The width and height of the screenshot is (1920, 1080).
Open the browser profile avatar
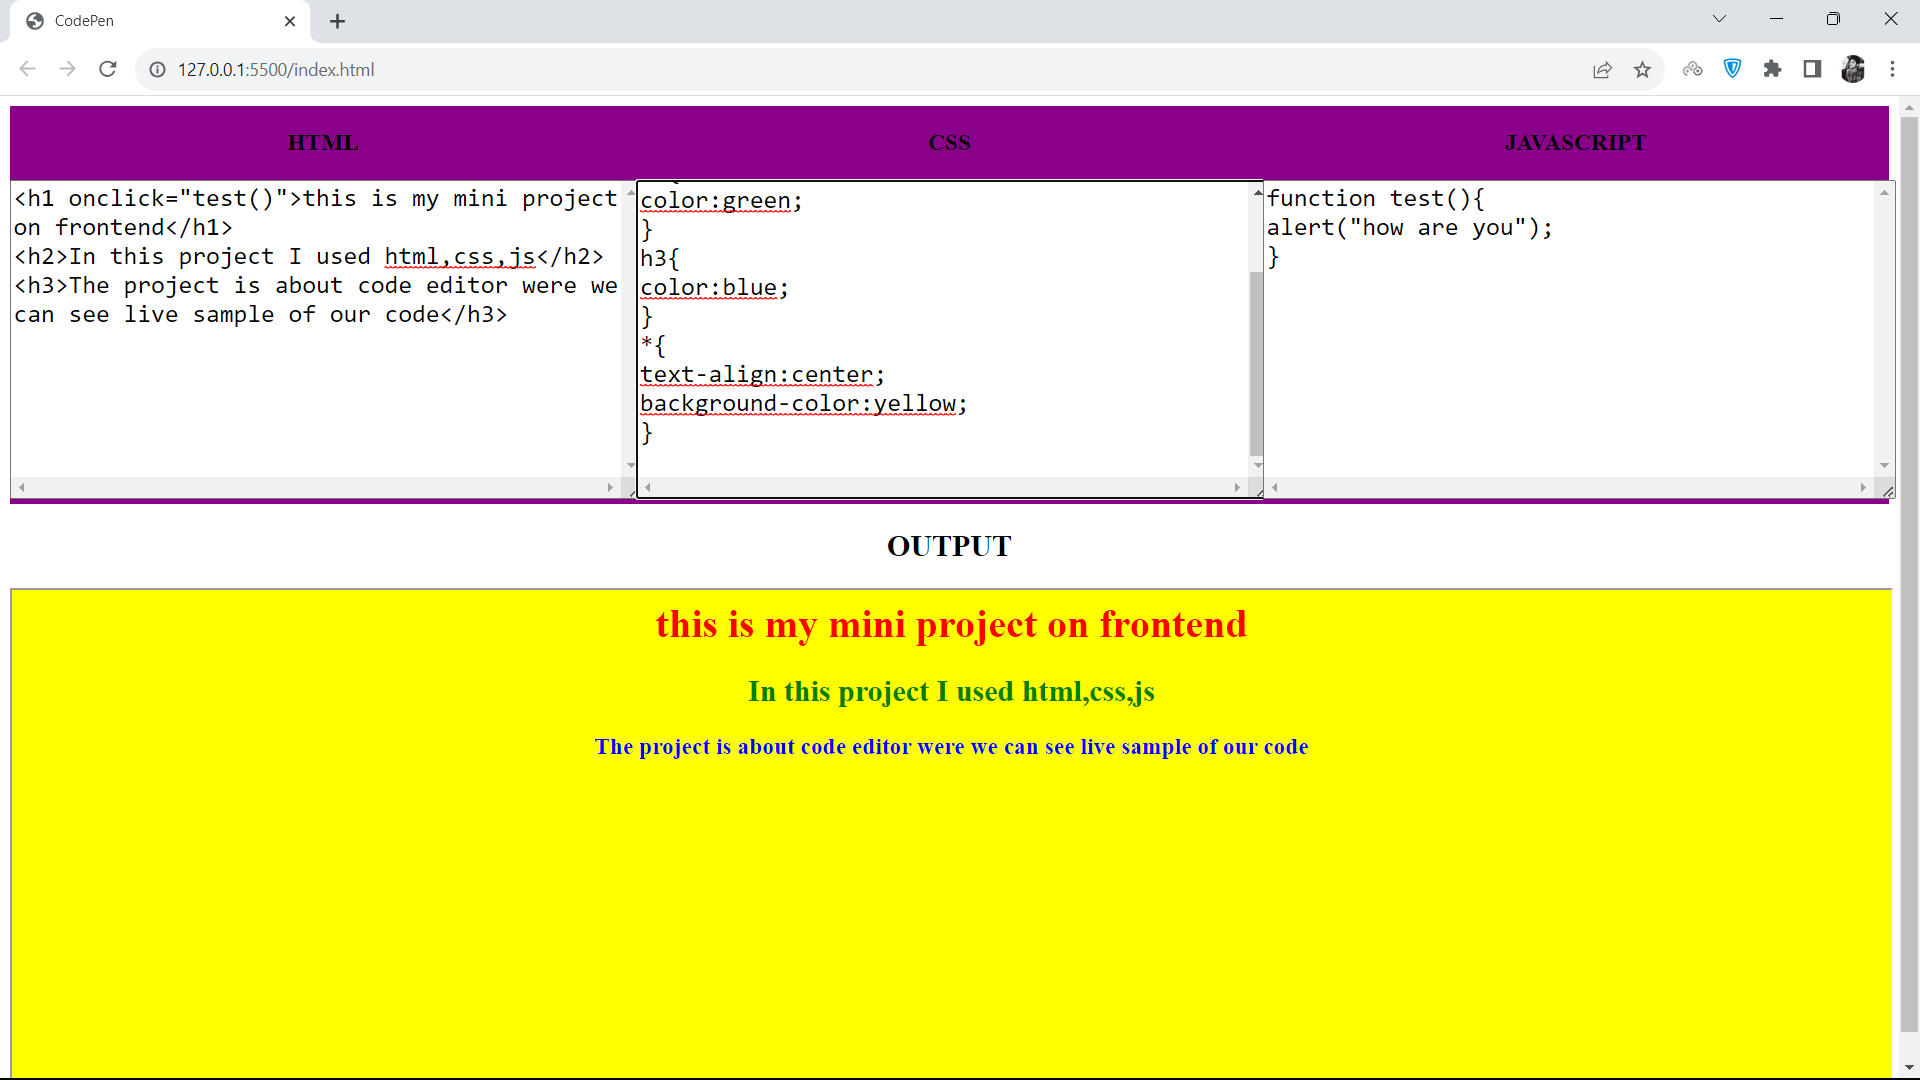(x=1854, y=69)
